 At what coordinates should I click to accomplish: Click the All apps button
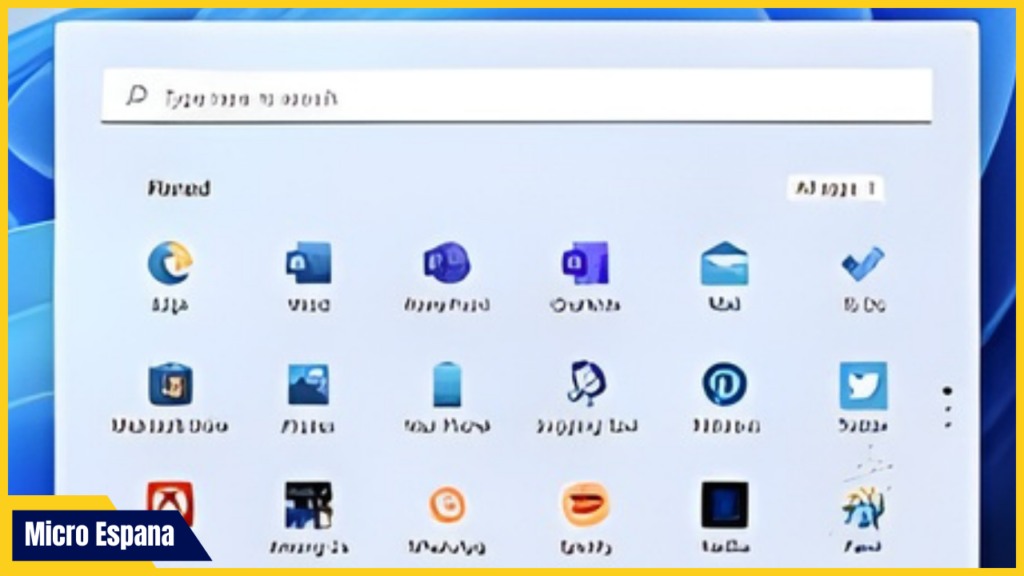coord(835,188)
